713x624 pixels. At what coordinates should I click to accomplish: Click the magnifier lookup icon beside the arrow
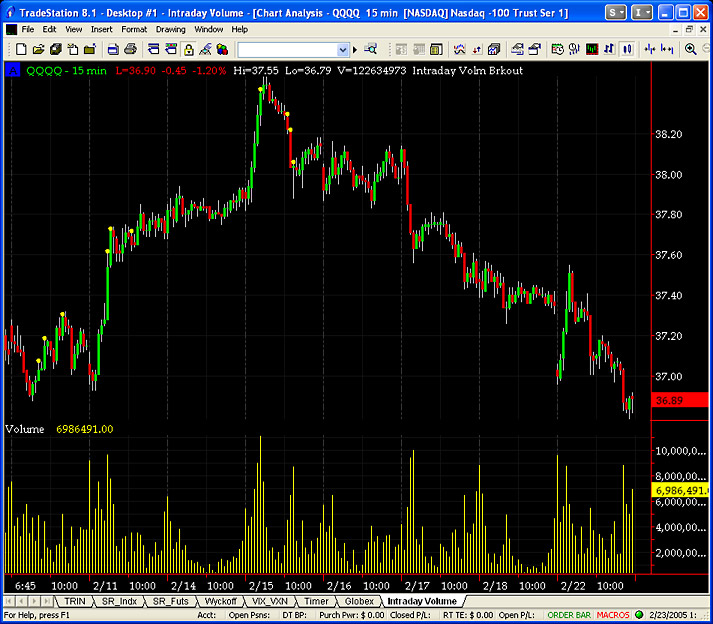coord(371,49)
